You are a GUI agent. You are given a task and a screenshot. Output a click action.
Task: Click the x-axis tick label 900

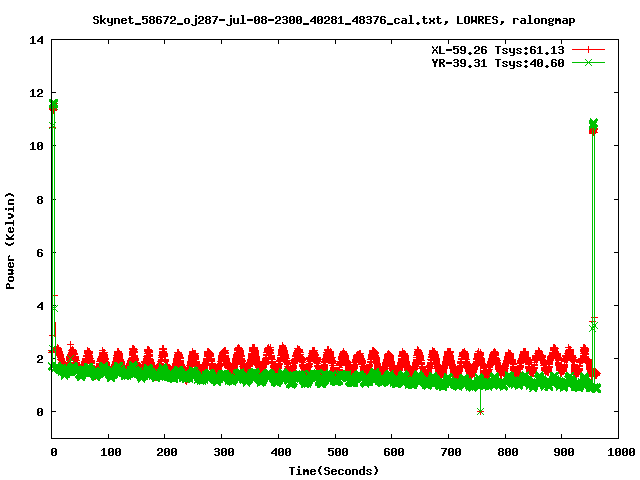pyautogui.click(x=564, y=452)
